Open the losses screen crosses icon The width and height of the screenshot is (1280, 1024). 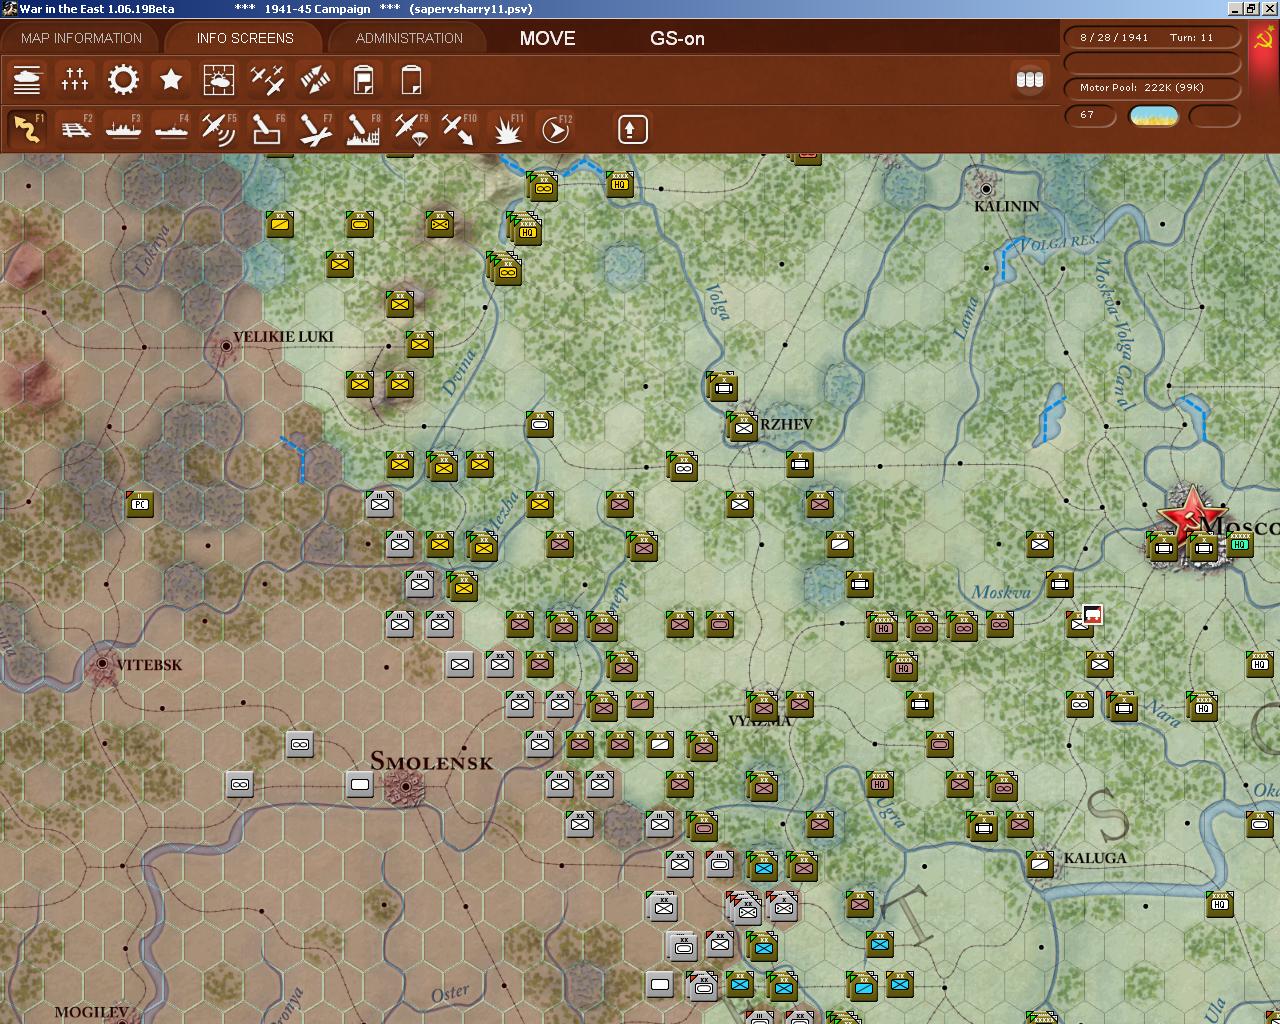[x=75, y=80]
